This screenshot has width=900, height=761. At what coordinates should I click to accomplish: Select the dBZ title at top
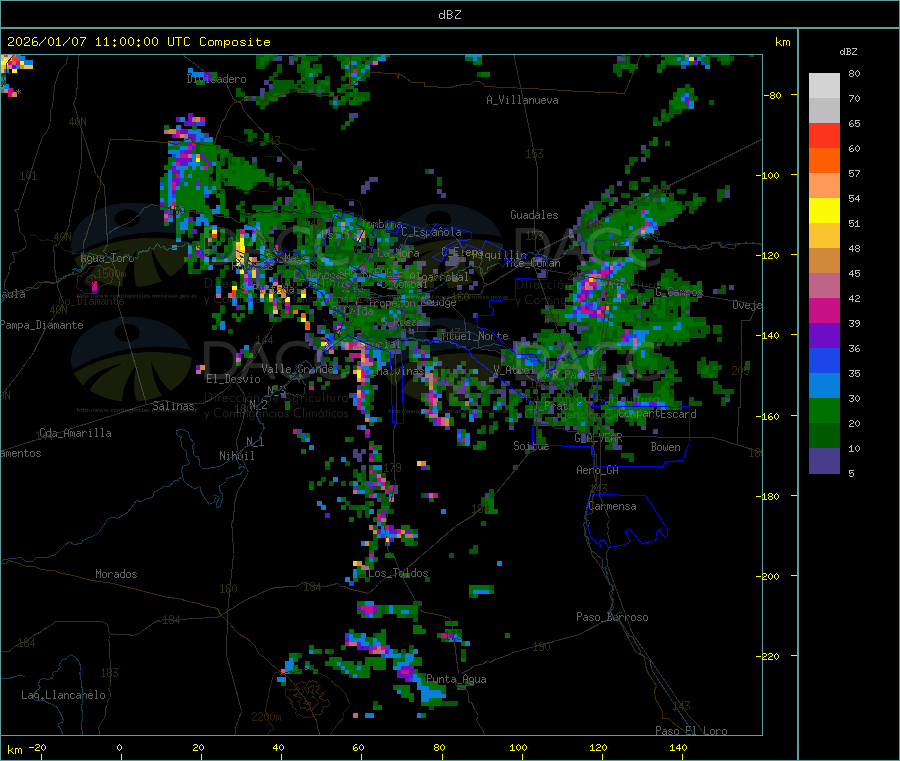click(449, 15)
